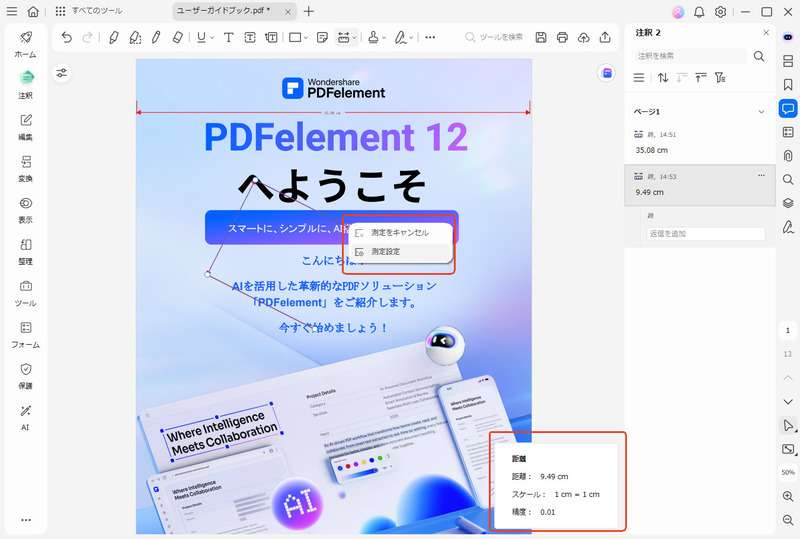800x539 pixels.
Task: Open the hamburger main menu
Action: 11,11
